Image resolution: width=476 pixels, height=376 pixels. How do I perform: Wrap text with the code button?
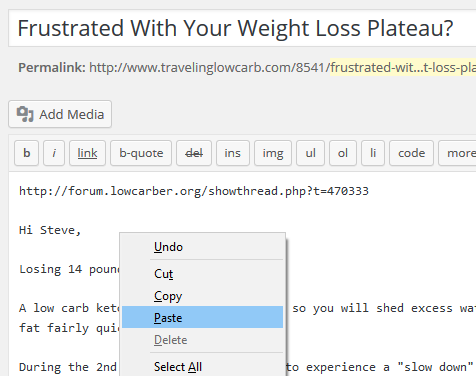click(x=411, y=153)
